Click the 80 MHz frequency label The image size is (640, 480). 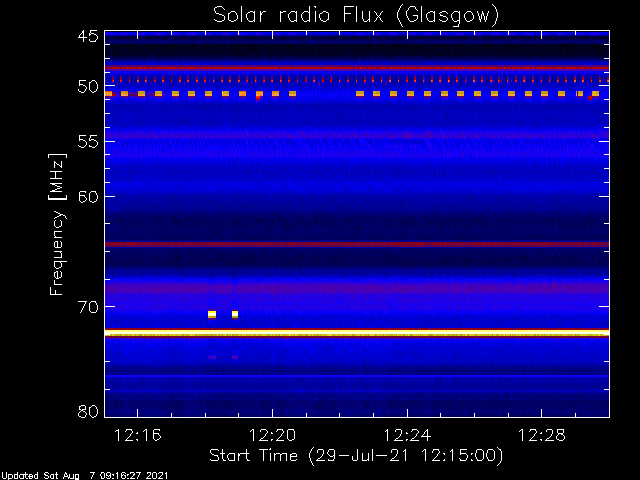point(88,411)
